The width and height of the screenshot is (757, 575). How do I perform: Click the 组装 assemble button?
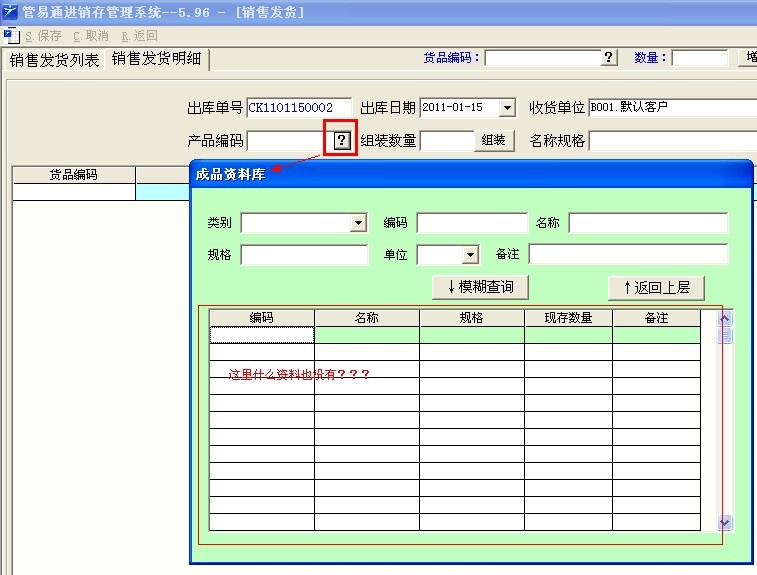click(x=494, y=140)
